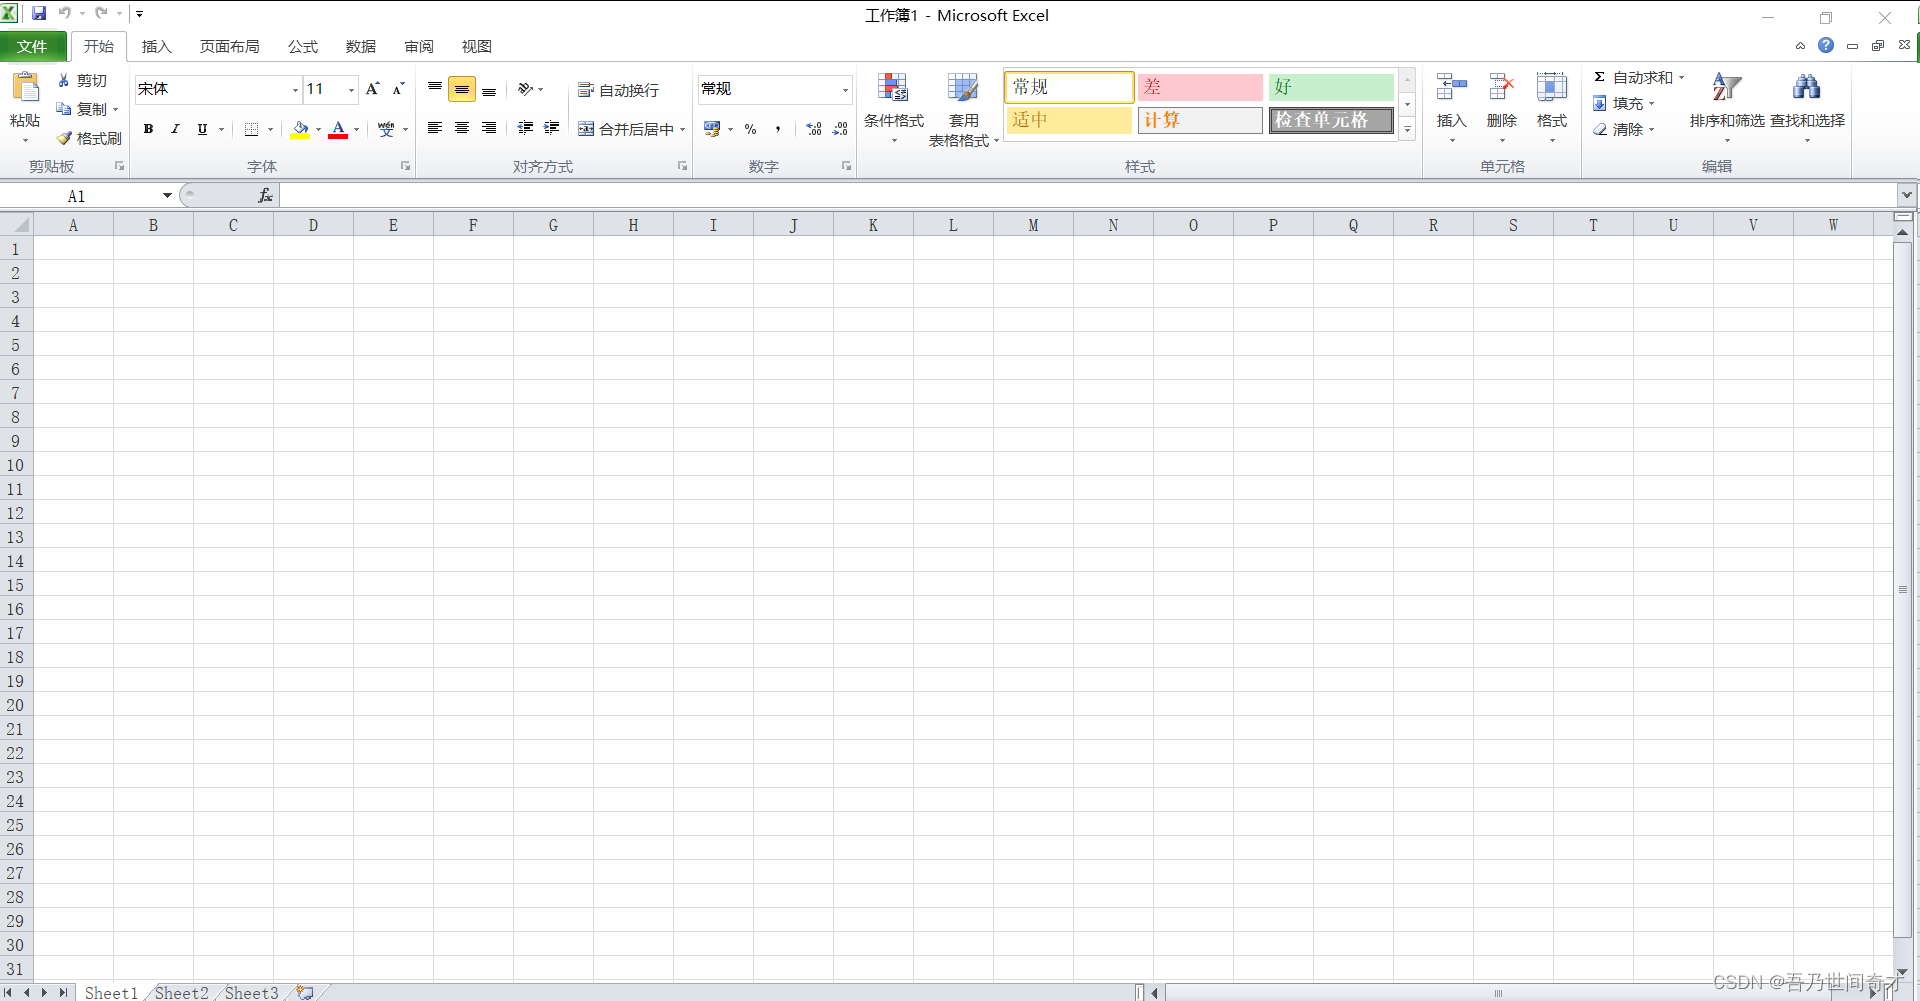
Task: Click the Excel Help question mark icon
Action: tap(1826, 46)
